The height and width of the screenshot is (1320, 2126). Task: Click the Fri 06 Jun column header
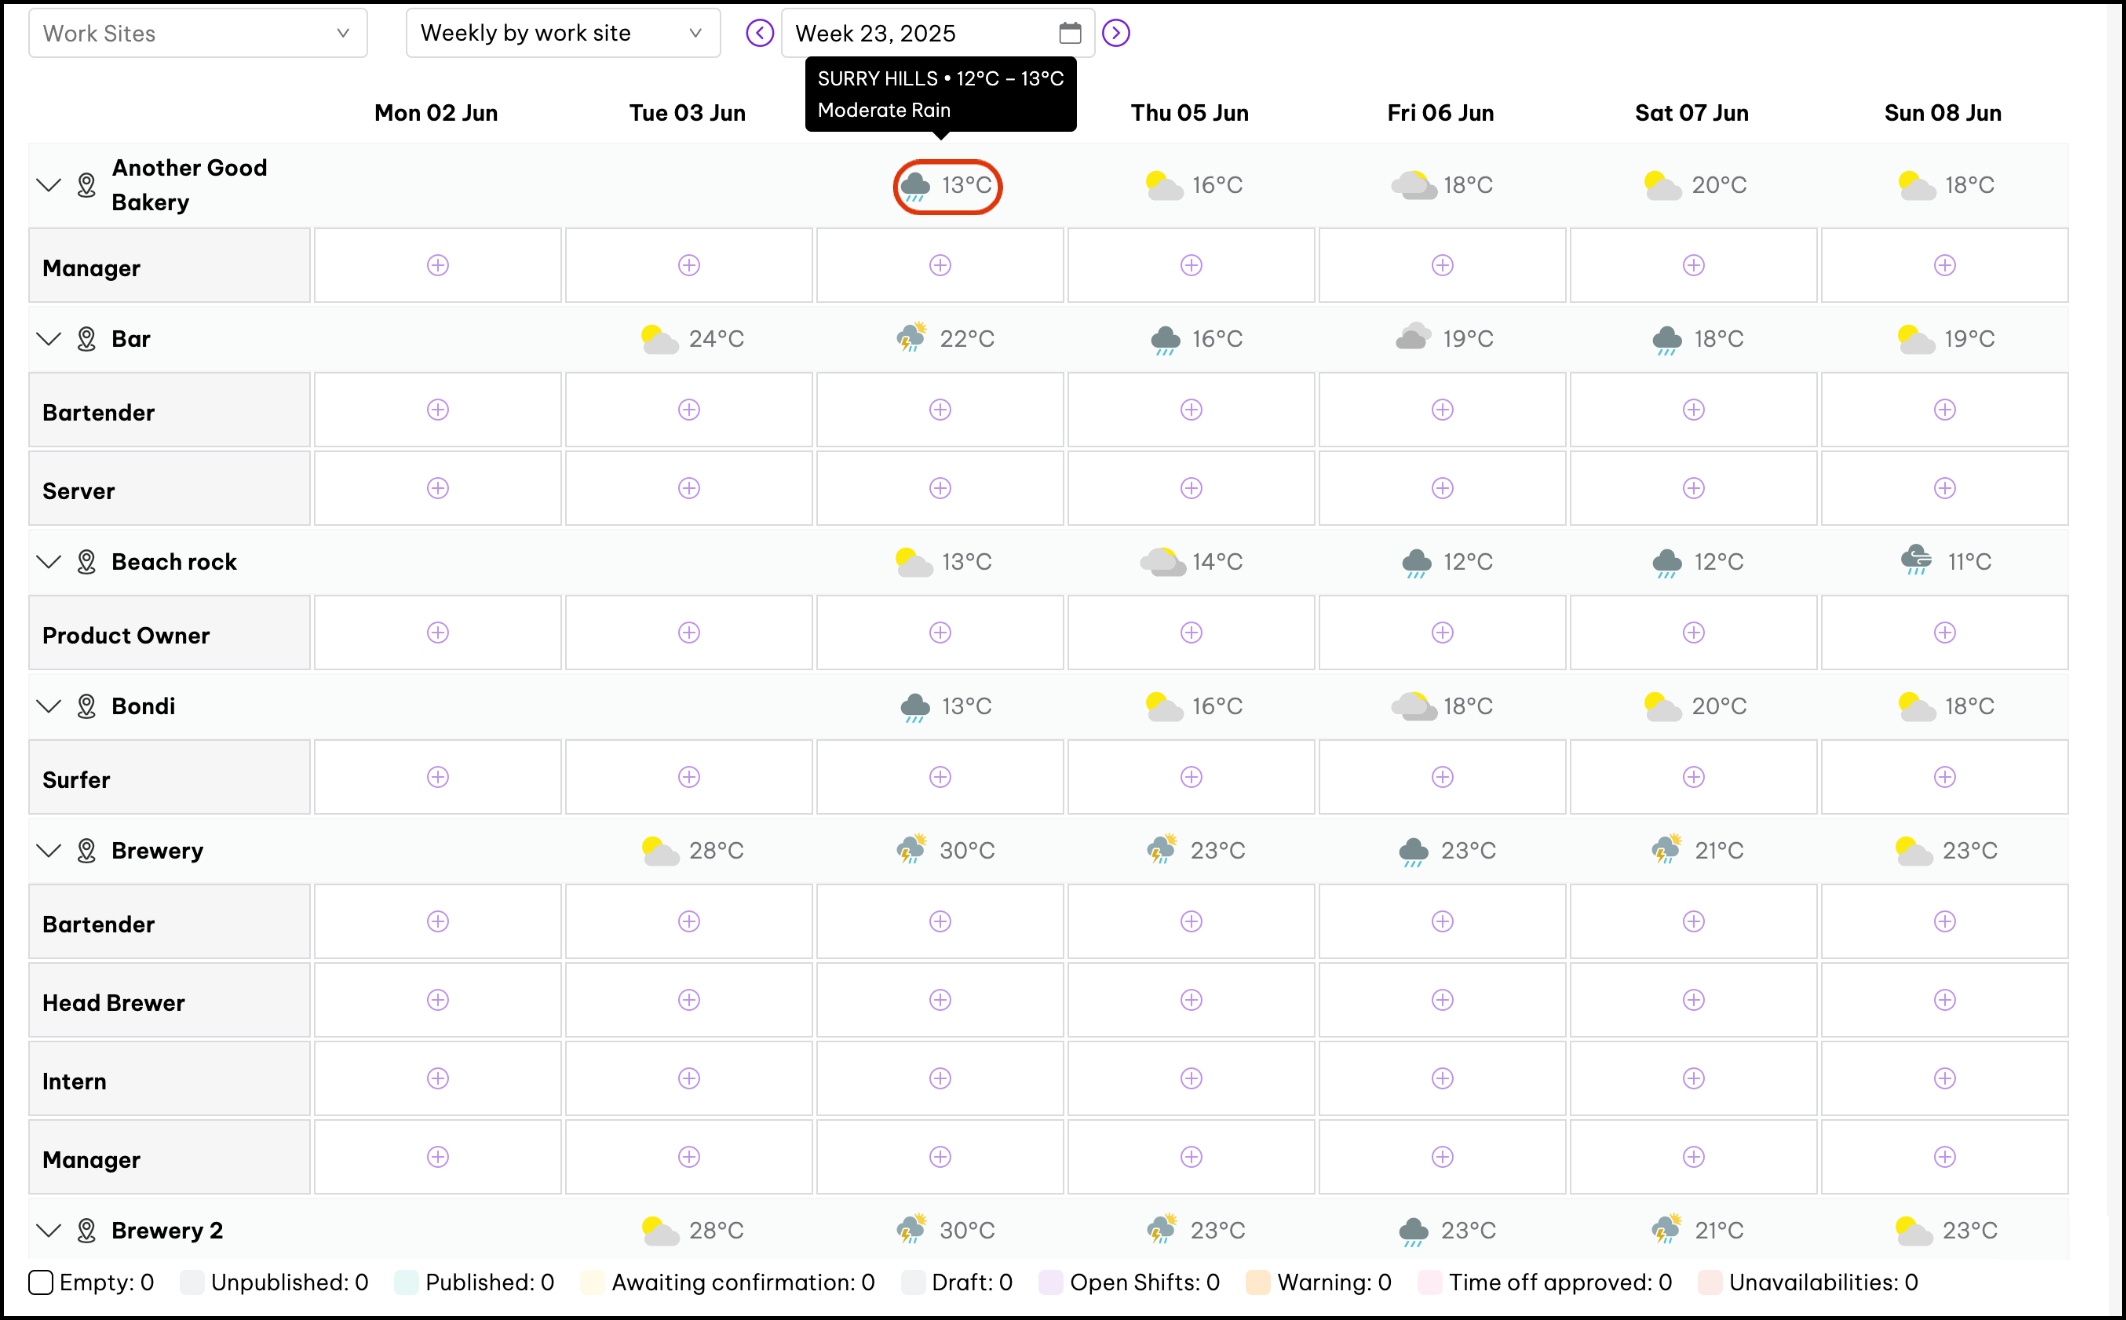[1440, 113]
